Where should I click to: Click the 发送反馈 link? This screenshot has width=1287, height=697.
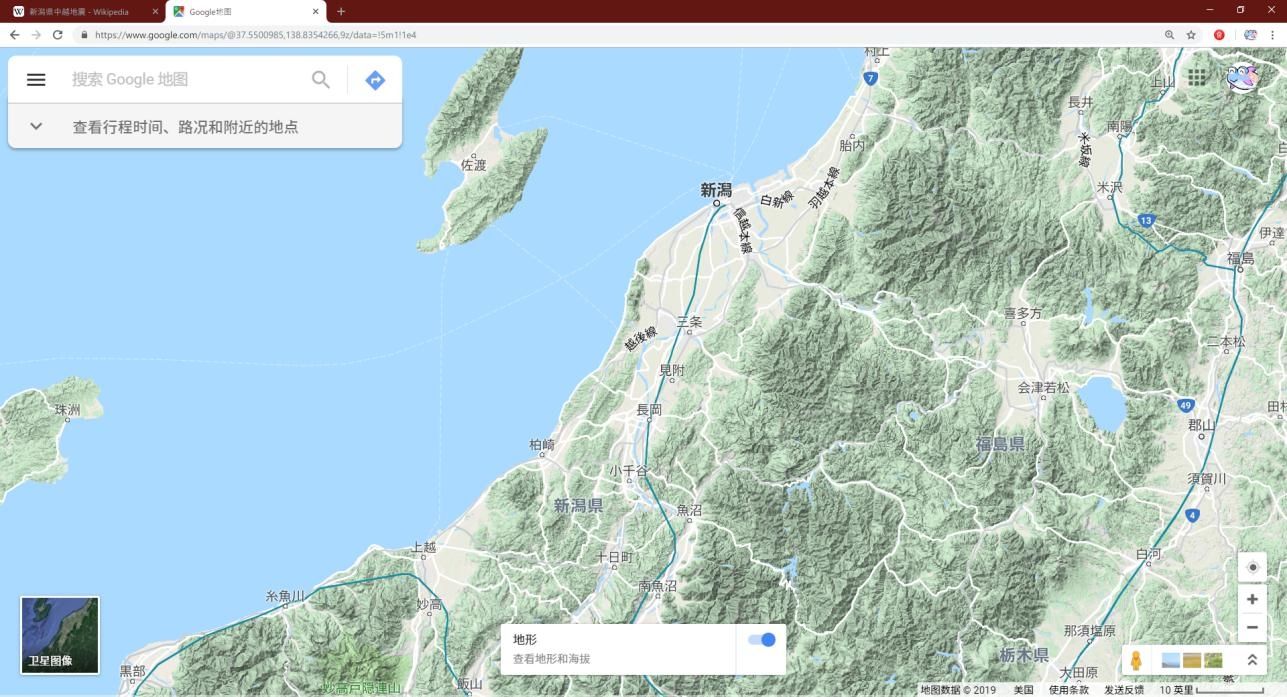click(1123, 690)
